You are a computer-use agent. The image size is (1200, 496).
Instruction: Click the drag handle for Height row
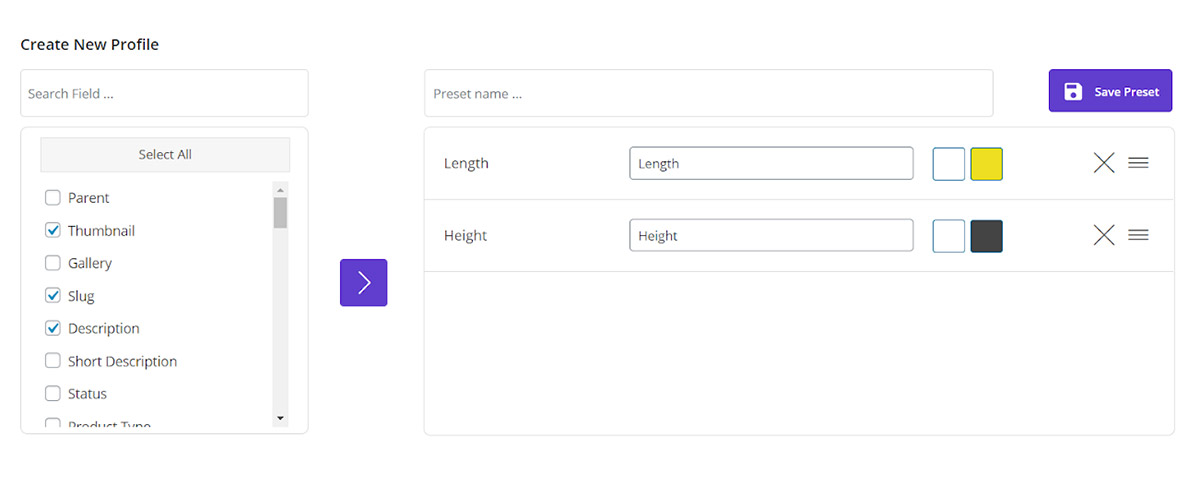pyautogui.click(x=1138, y=235)
